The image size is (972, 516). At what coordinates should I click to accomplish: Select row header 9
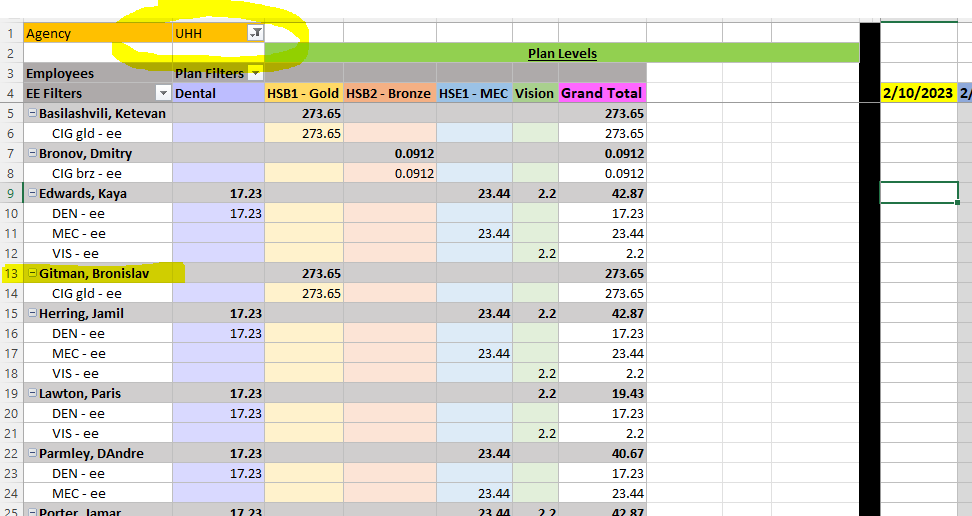point(11,193)
